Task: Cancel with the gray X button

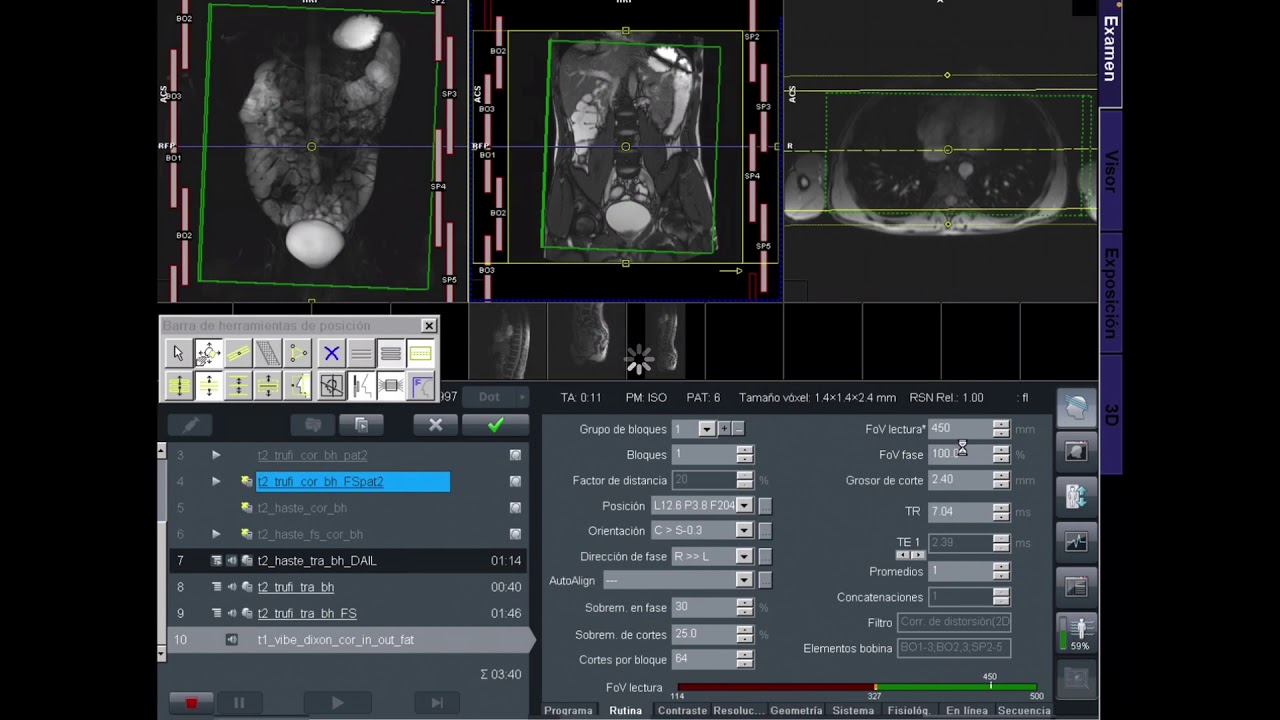Action: [436, 425]
